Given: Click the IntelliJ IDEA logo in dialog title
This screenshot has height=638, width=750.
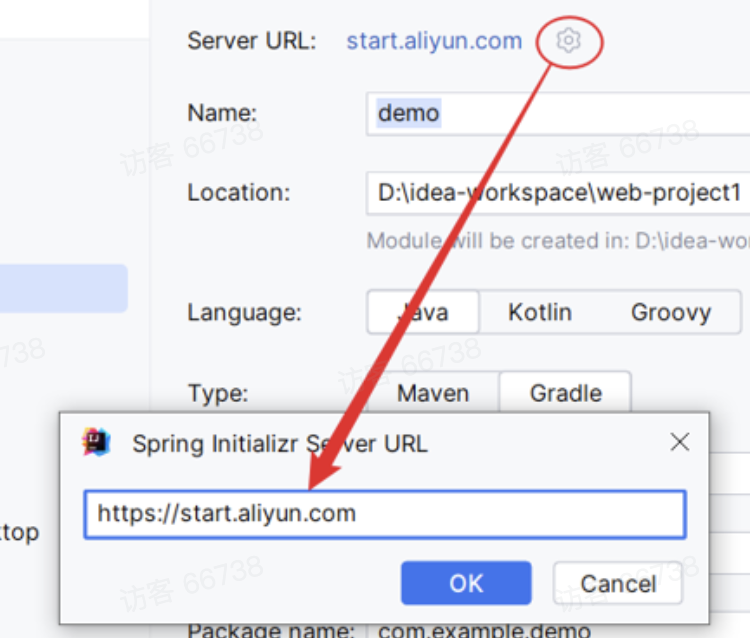Looking at the screenshot, I should click(x=96, y=442).
